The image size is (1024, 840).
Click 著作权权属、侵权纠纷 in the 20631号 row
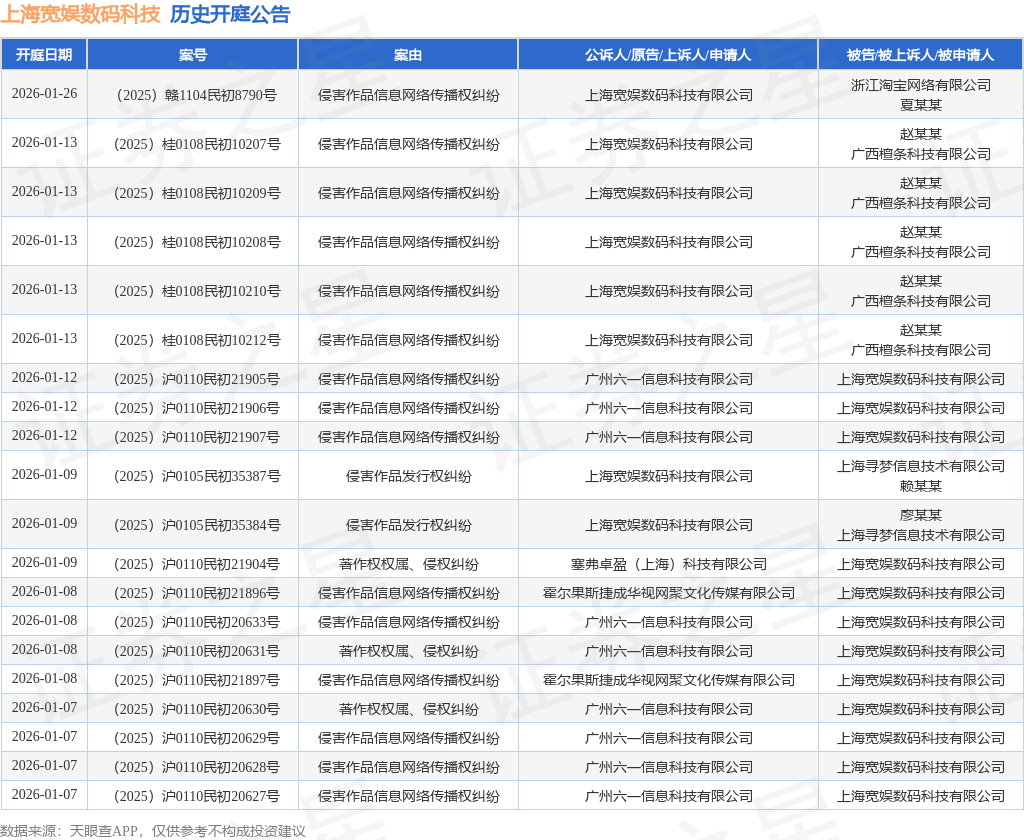click(x=408, y=651)
